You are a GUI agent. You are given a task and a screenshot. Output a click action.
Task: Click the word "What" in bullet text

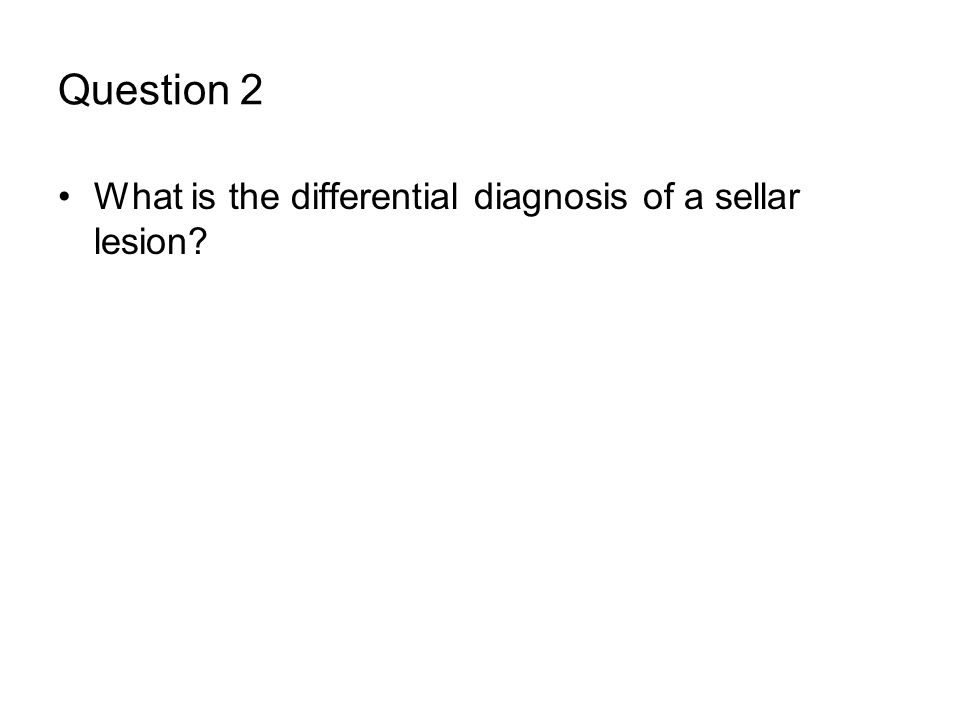138,197
